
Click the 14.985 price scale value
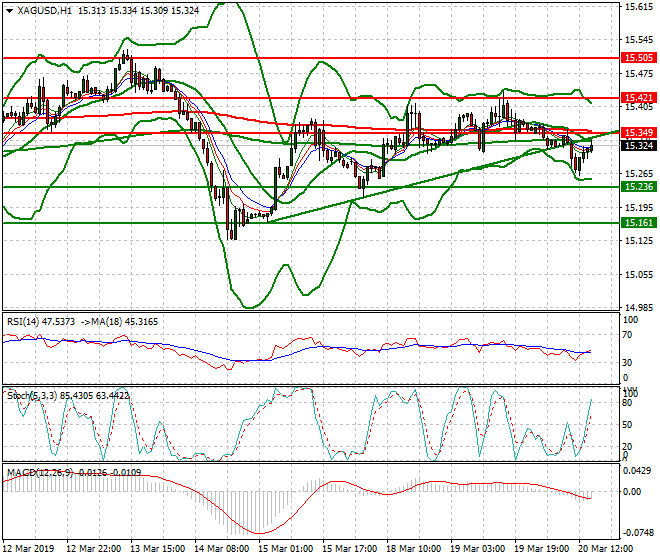coord(639,308)
